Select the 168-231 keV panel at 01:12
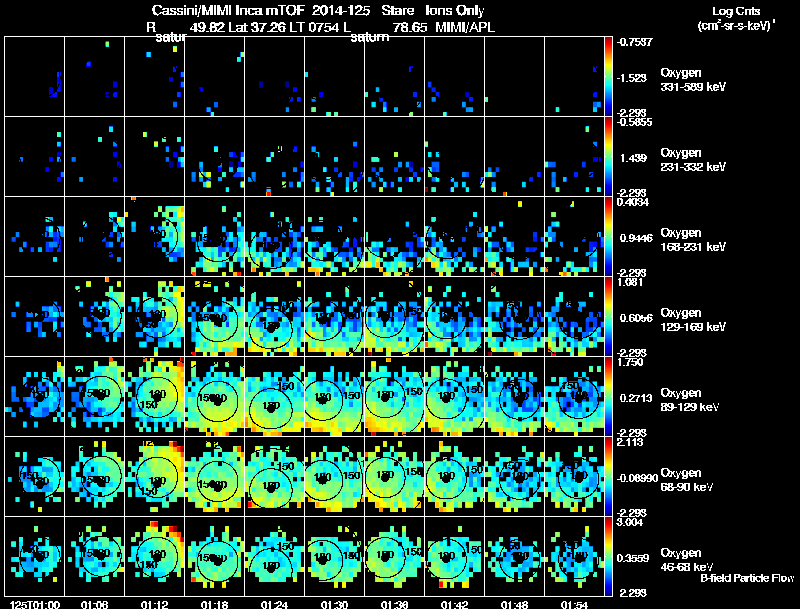The height and width of the screenshot is (609, 800). [155, 237]
